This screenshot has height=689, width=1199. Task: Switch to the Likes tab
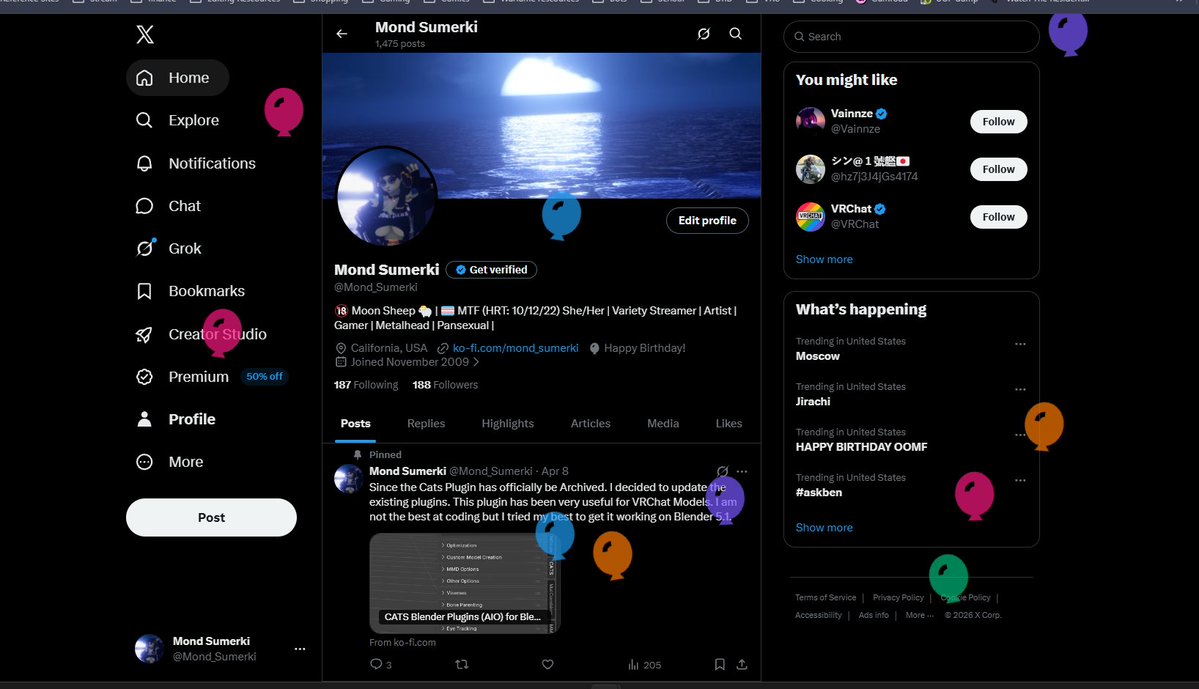(x=729, y=424)
